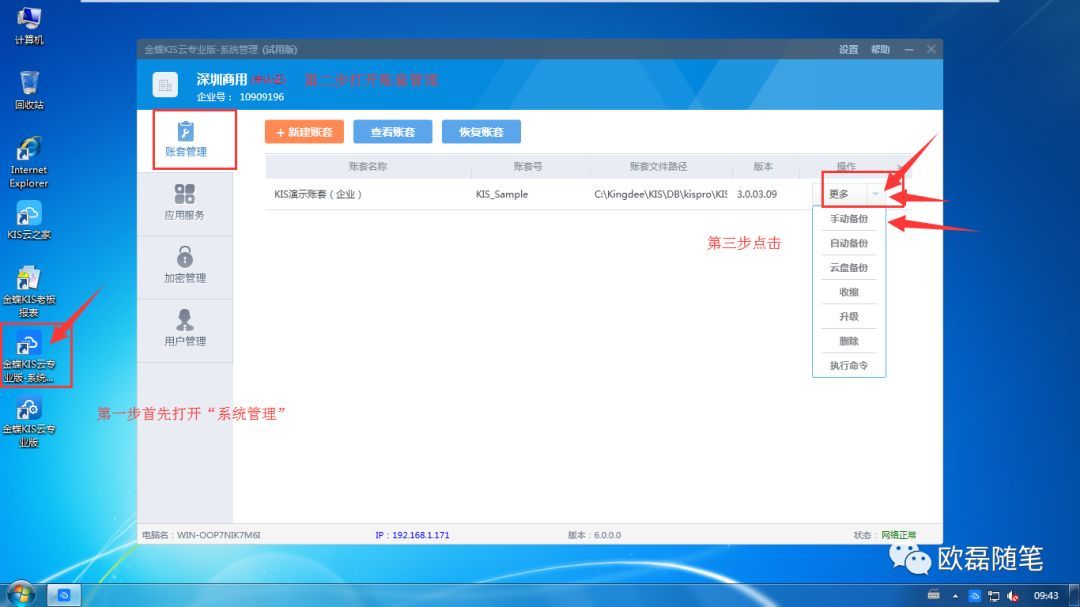Viewport: 1080px width, 607px height.
Task: Open 回收站 recycle bin icon
Action: [x=29, y=90]
